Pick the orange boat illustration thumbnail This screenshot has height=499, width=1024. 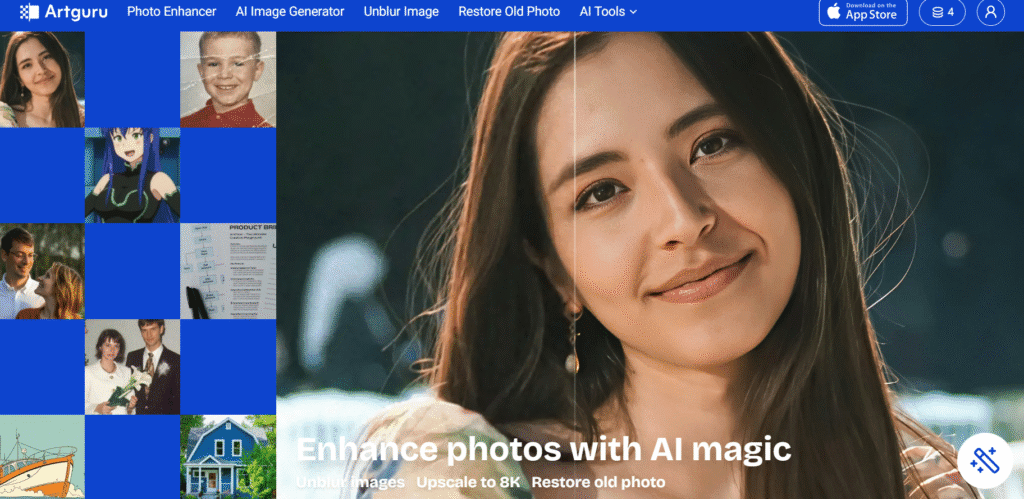(42, 457)
